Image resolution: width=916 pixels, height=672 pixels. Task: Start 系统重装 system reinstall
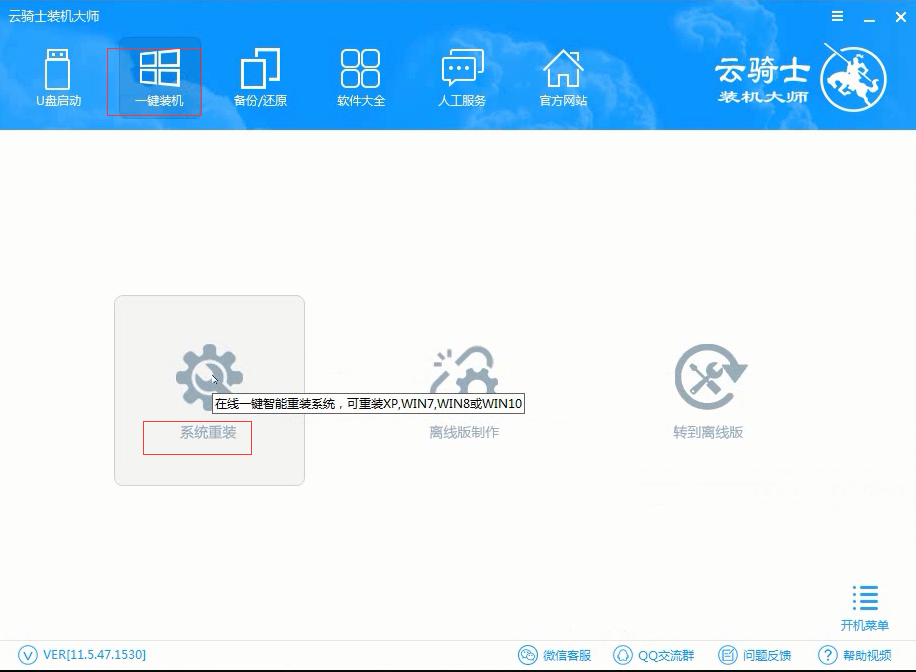tap(197, 437)
